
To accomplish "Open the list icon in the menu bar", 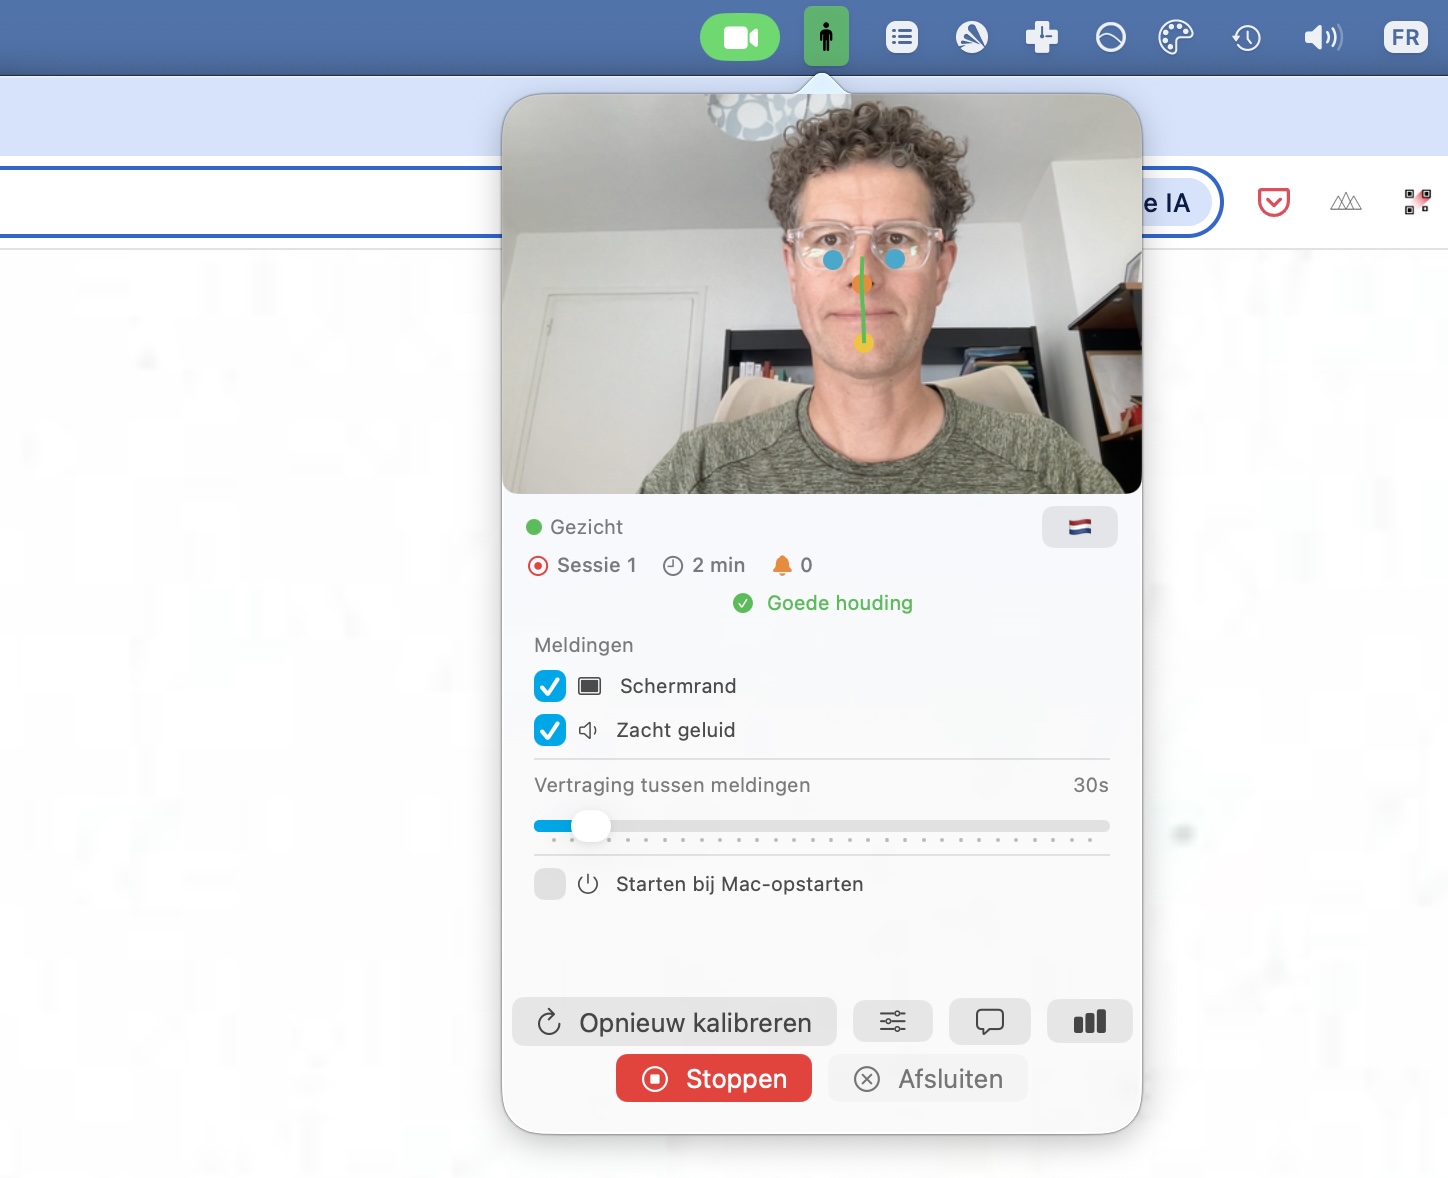I will click(902, 38).
